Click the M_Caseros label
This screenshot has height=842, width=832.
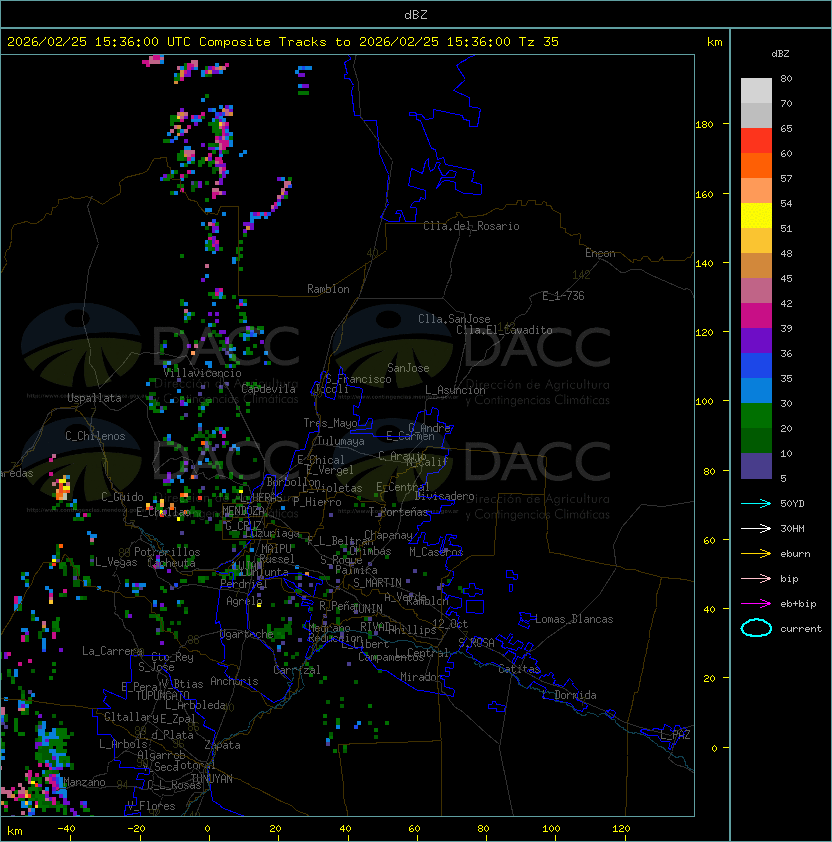click(436, 551)
